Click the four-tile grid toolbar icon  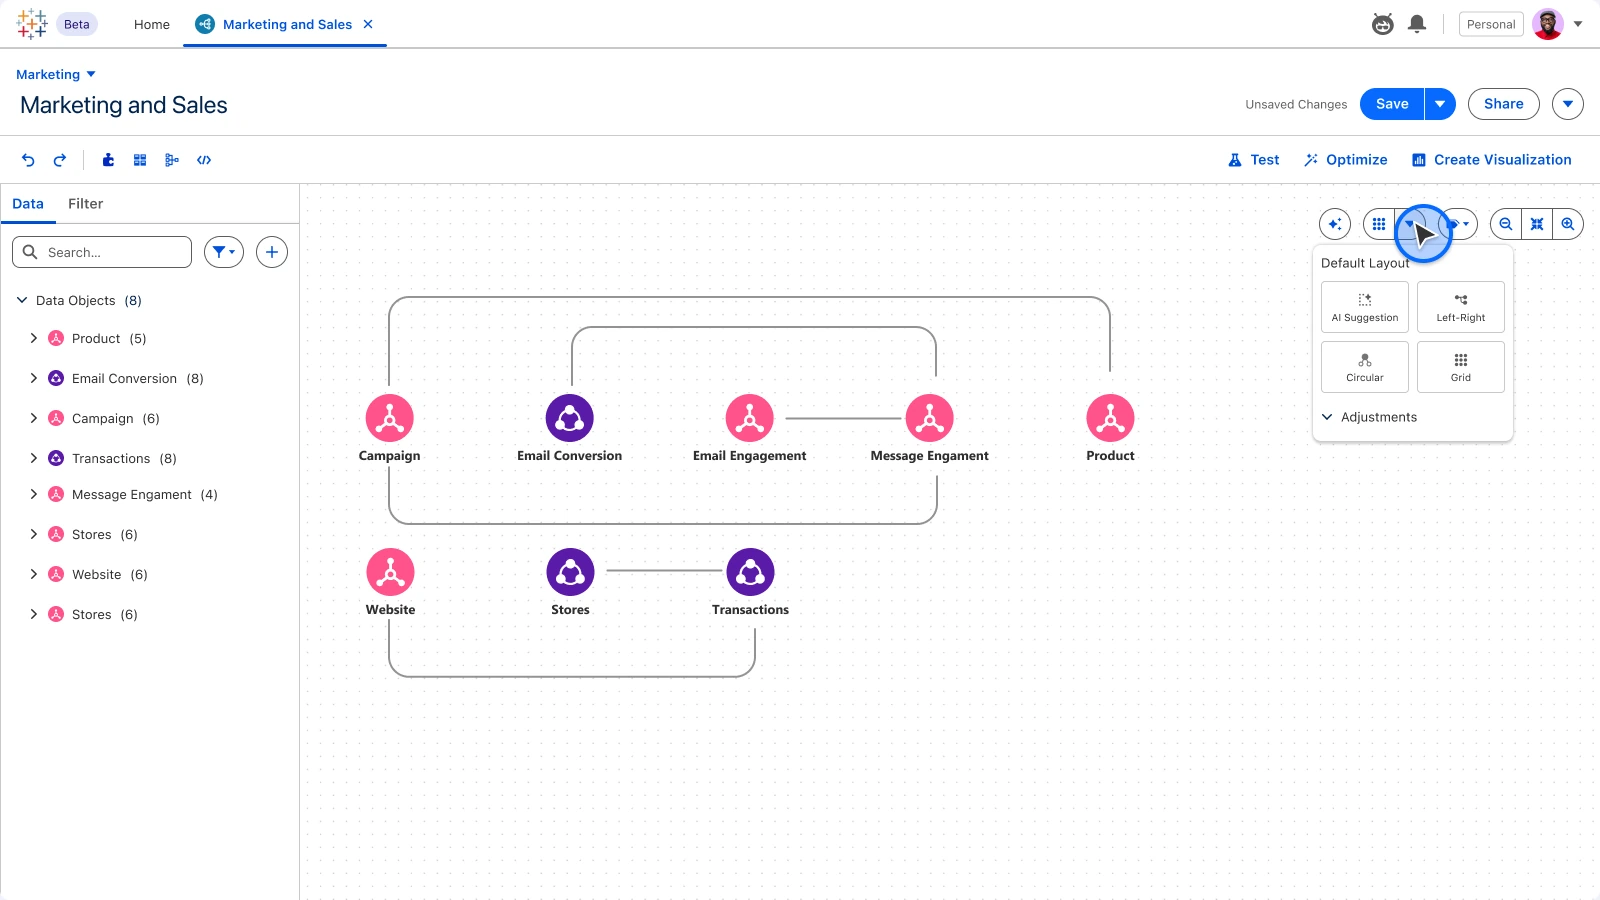click(x=140, y=160)
